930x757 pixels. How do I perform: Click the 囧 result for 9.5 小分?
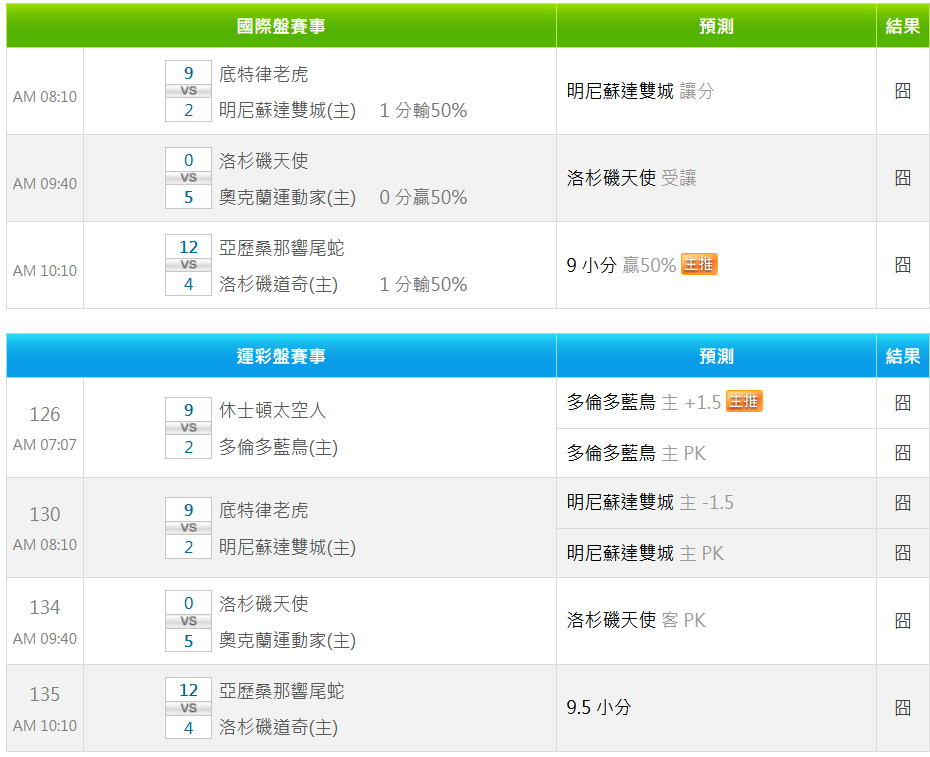(x=903, y=707)
